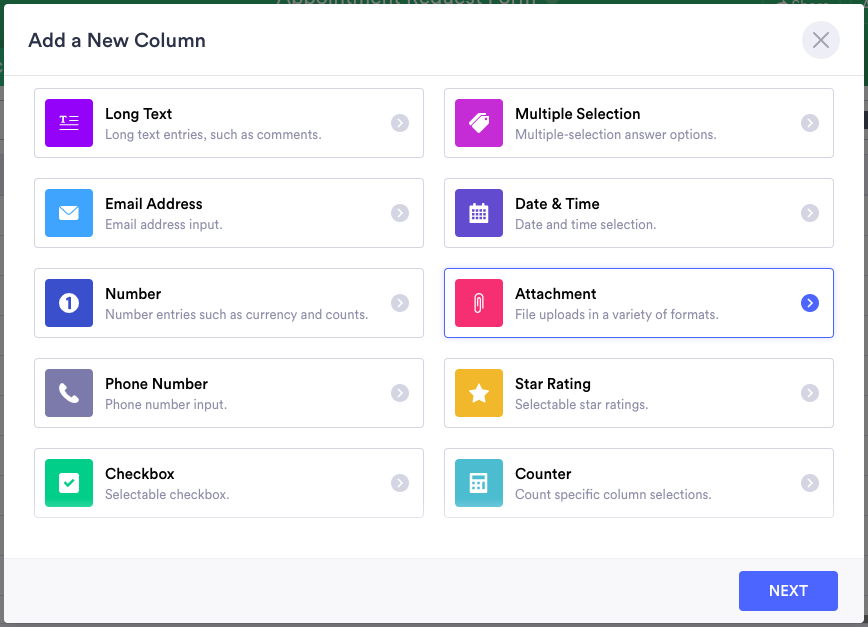Click the Phone Number handset icon
Image resolution: width=868 pixels, height=627 pixels.
69,393
